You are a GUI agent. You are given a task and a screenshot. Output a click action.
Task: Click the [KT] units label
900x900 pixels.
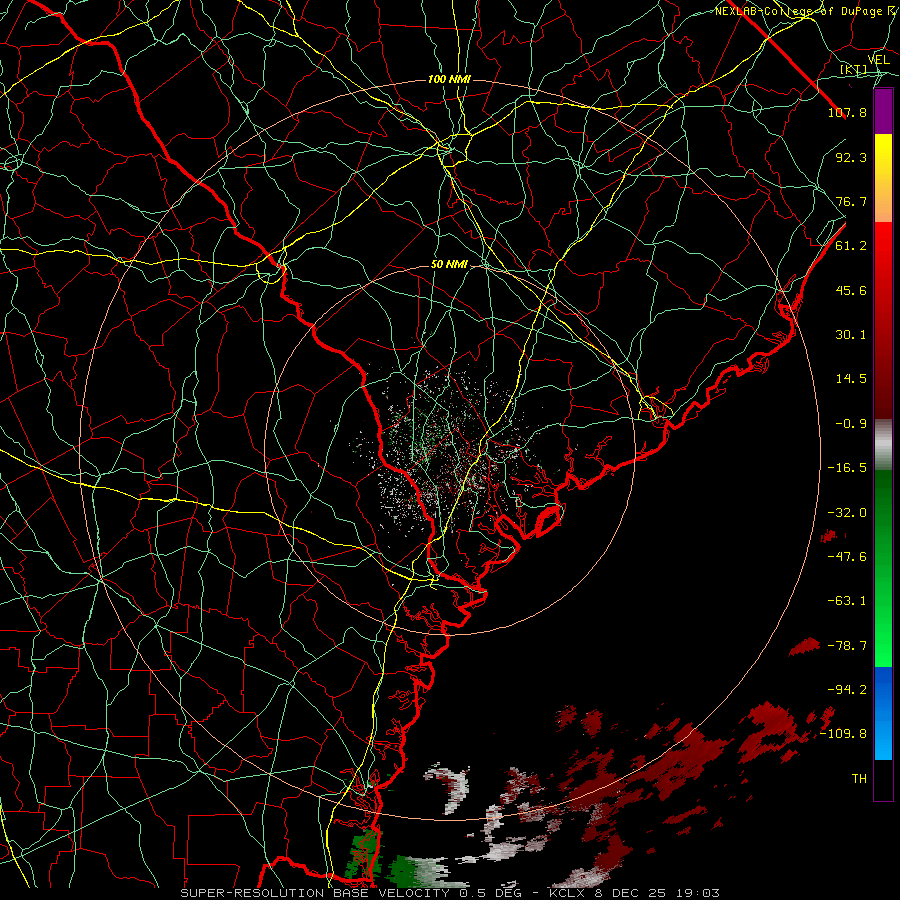854,69
